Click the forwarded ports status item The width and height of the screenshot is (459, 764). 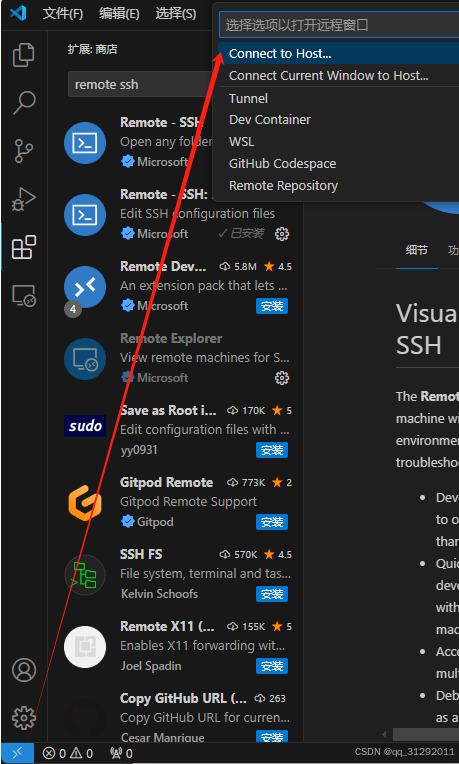[121, 754]
